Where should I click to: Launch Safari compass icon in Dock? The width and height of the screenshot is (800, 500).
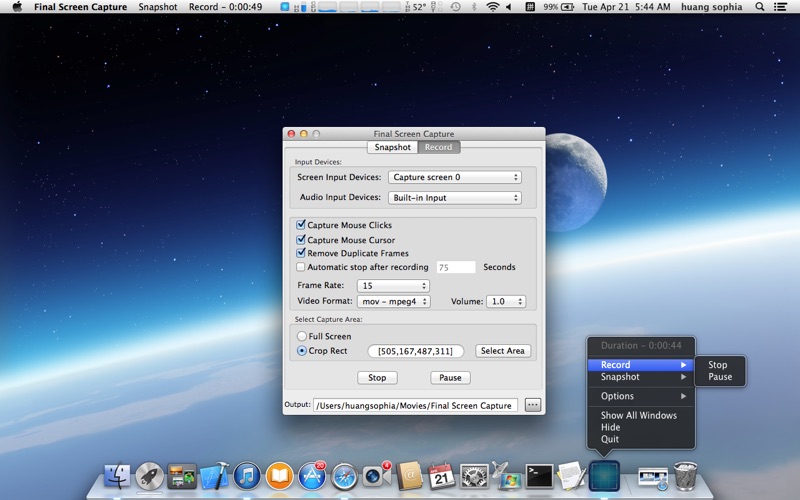point(344,476)
